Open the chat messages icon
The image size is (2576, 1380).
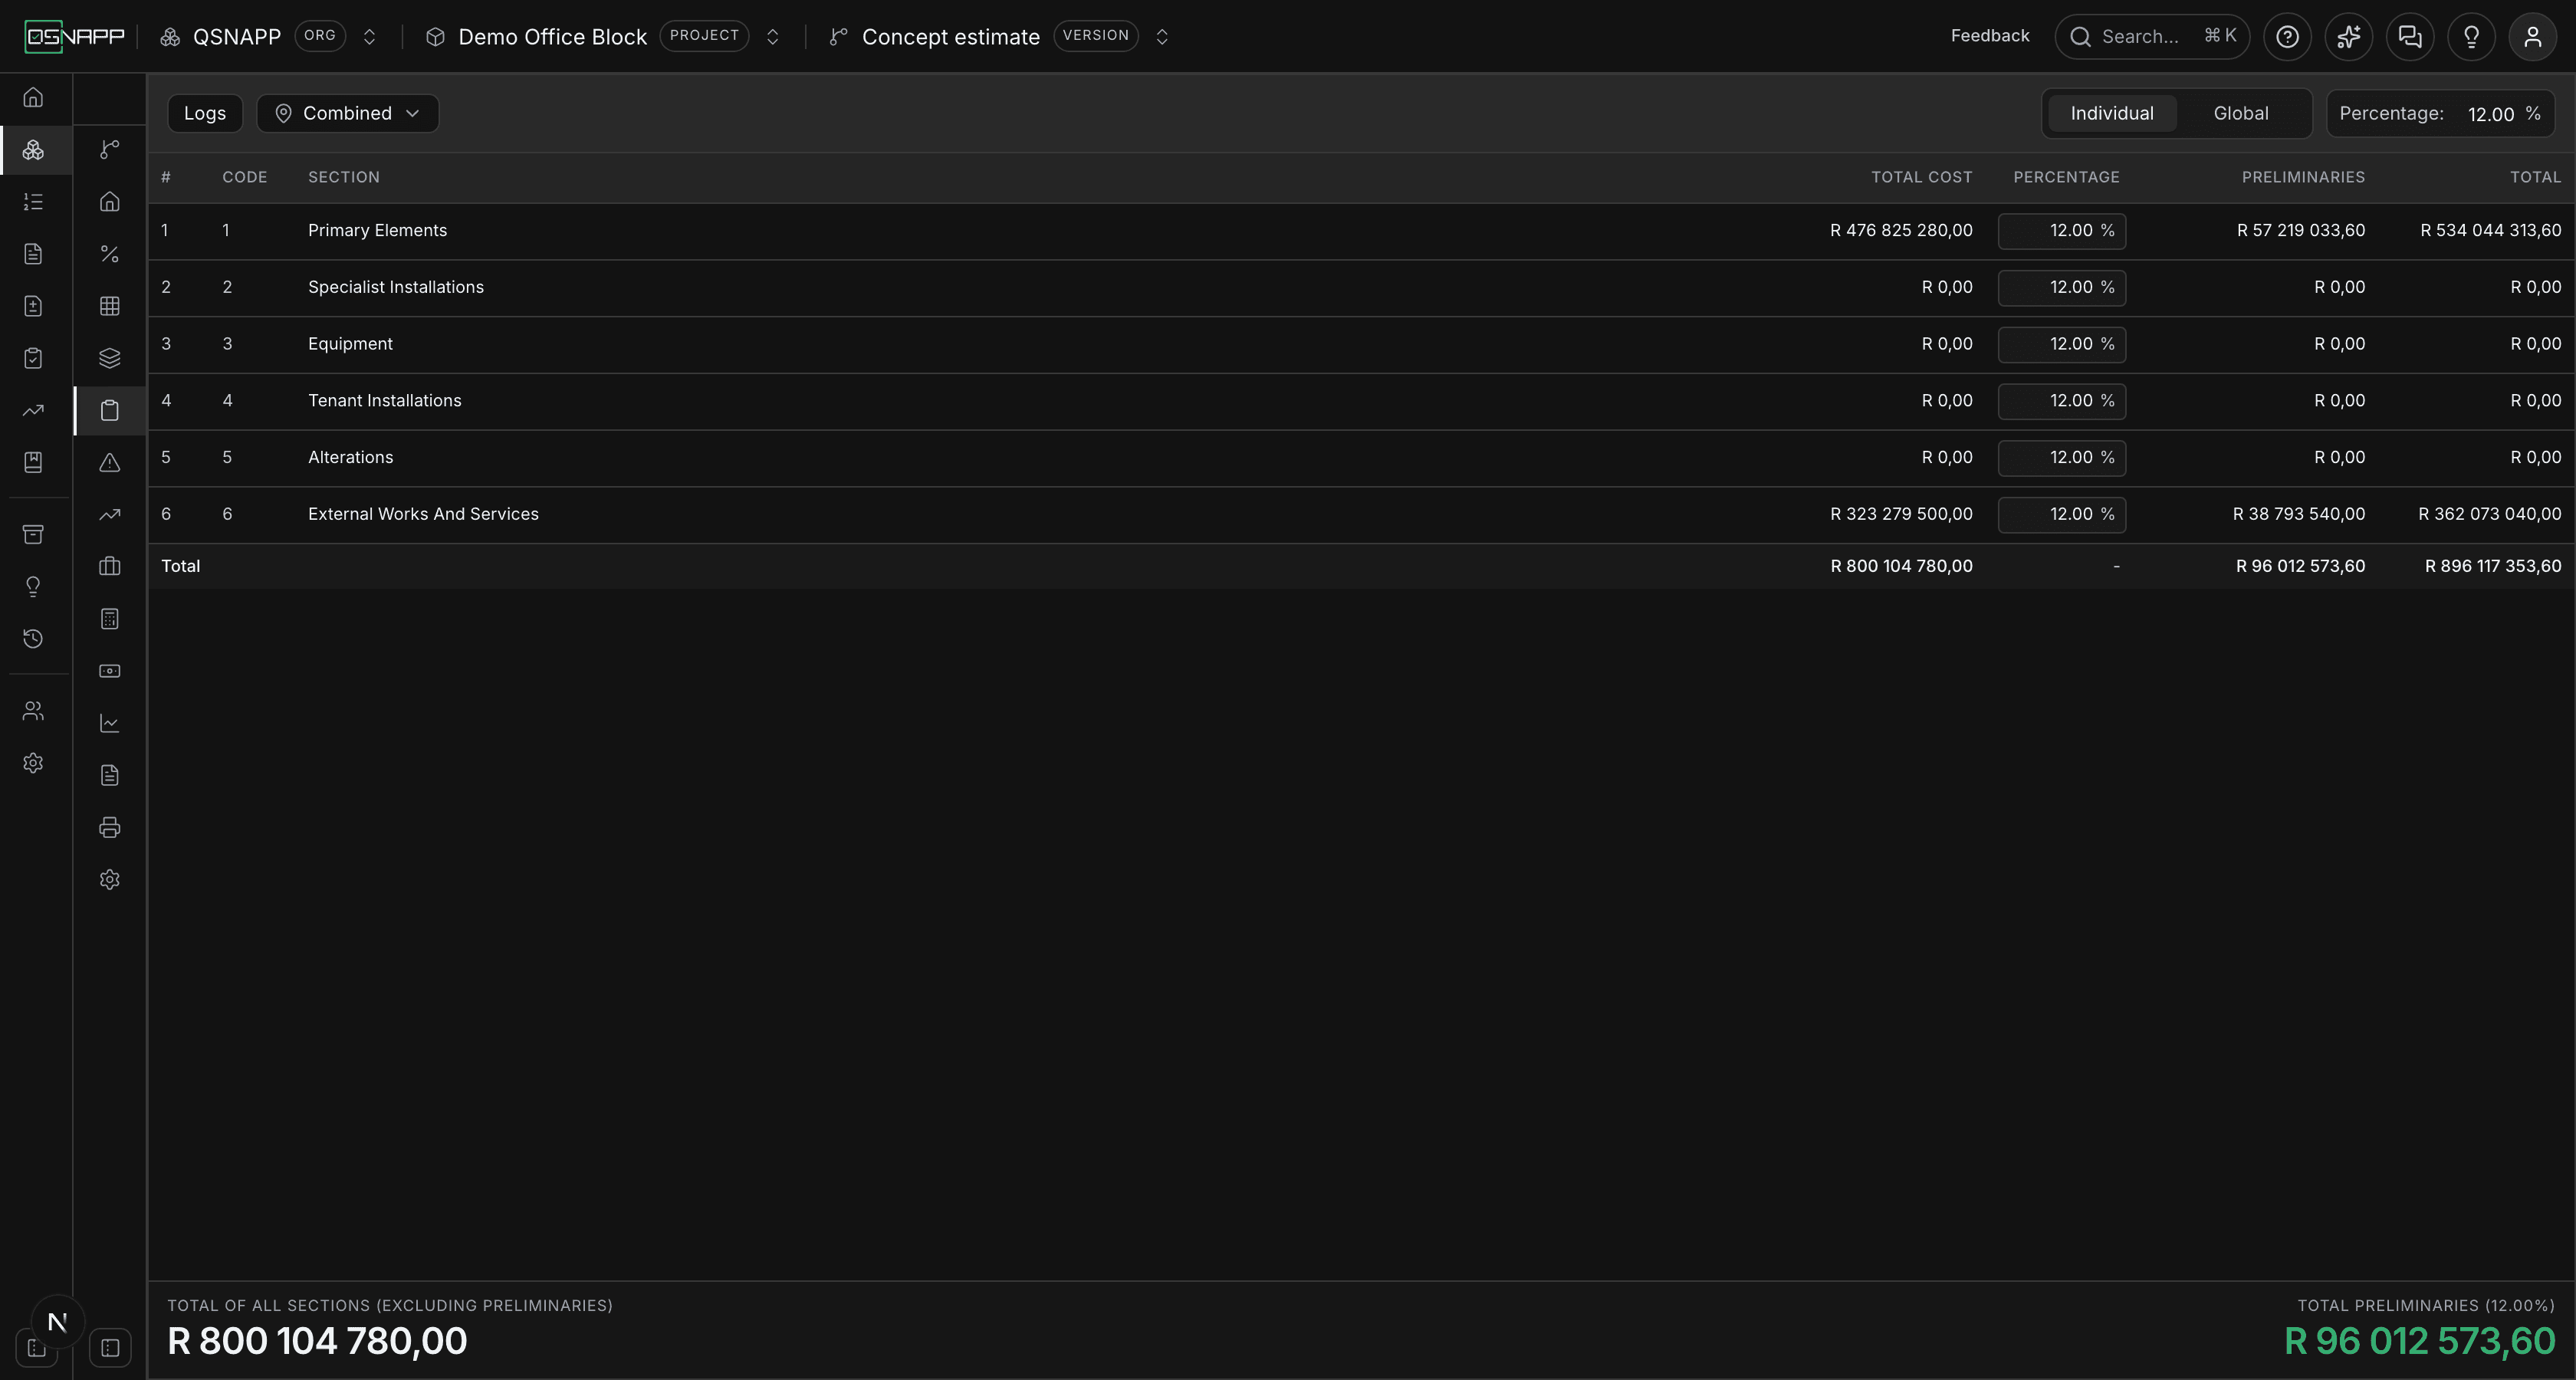[x=2410, y=37]
